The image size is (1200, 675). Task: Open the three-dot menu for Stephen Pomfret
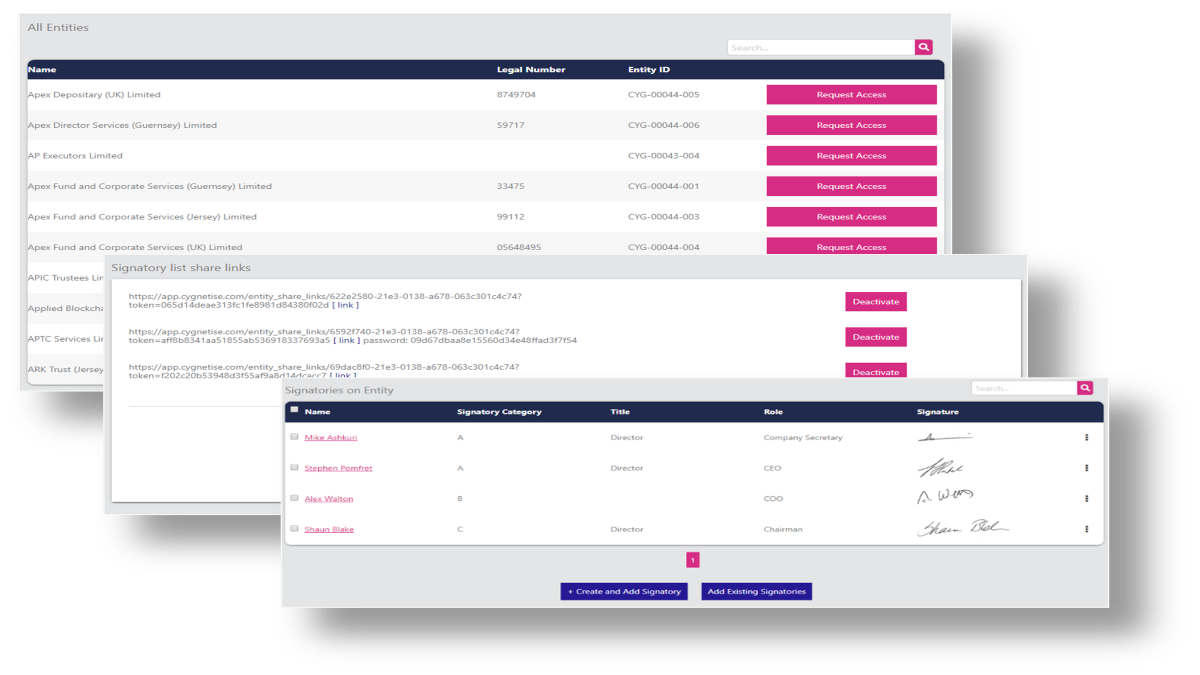click(x=1086, y=468)
